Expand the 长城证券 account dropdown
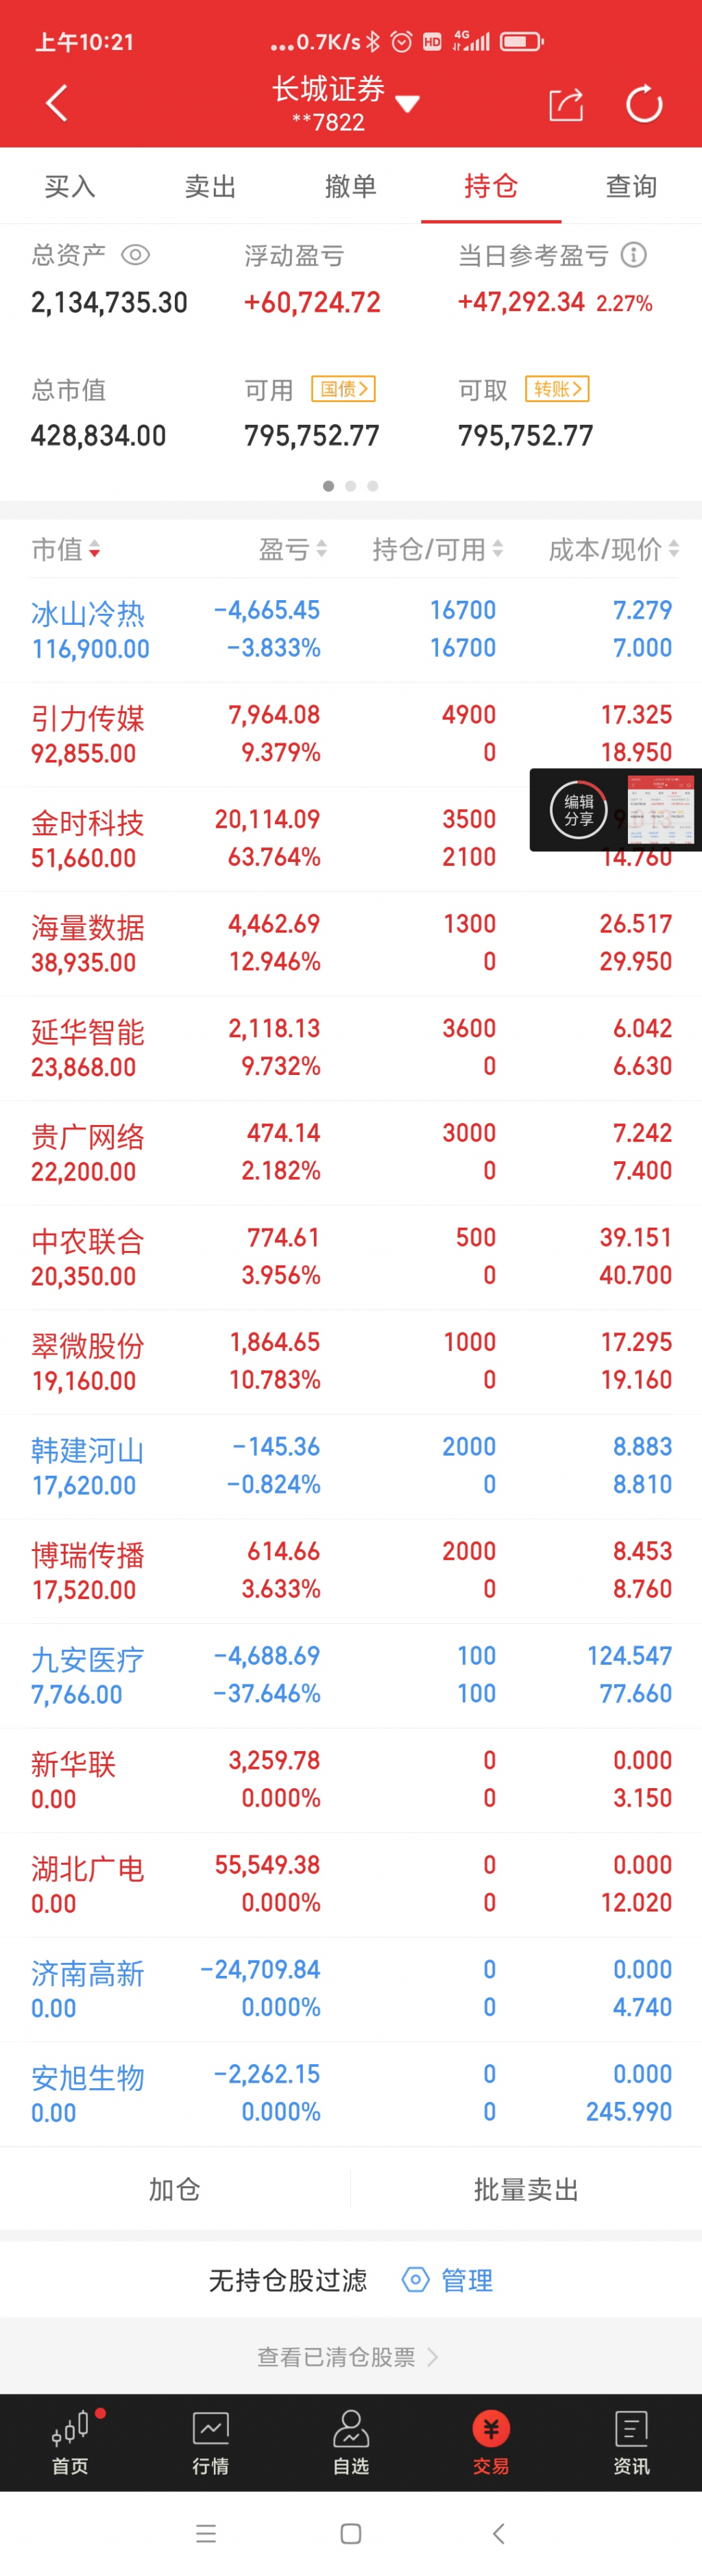 (407, 104)
